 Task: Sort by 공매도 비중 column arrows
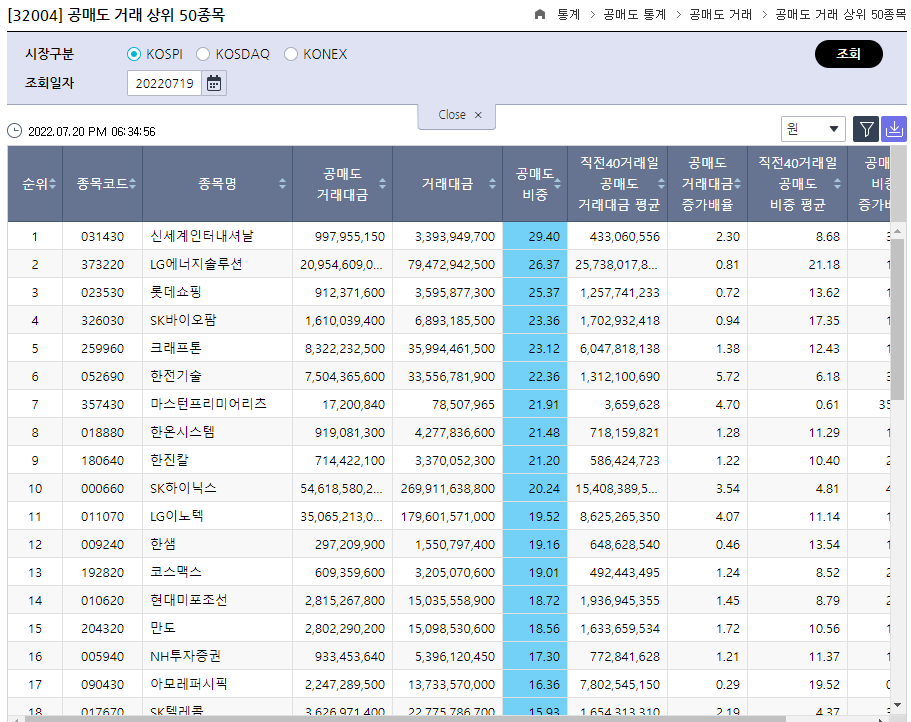(557, 184)
